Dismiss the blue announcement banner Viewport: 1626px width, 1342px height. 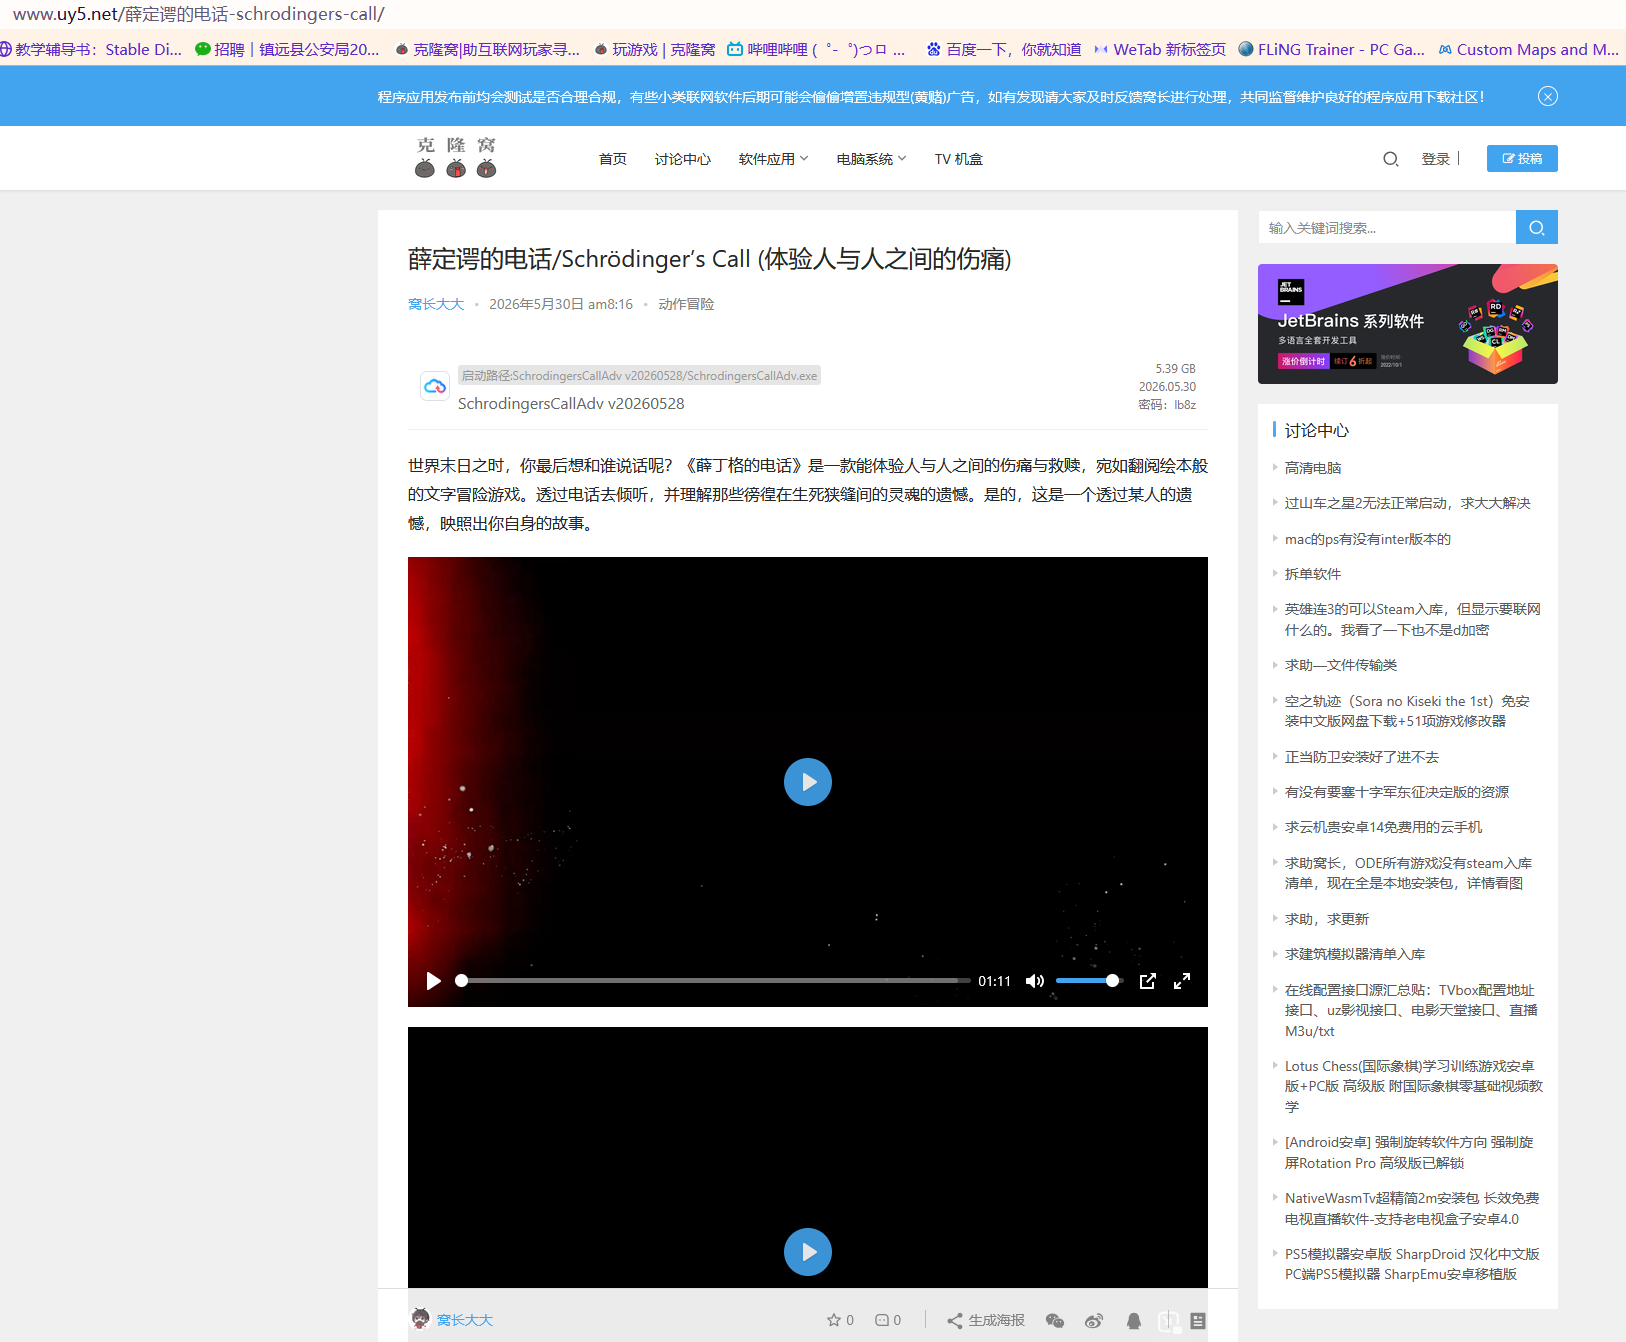pos(1548,96)
